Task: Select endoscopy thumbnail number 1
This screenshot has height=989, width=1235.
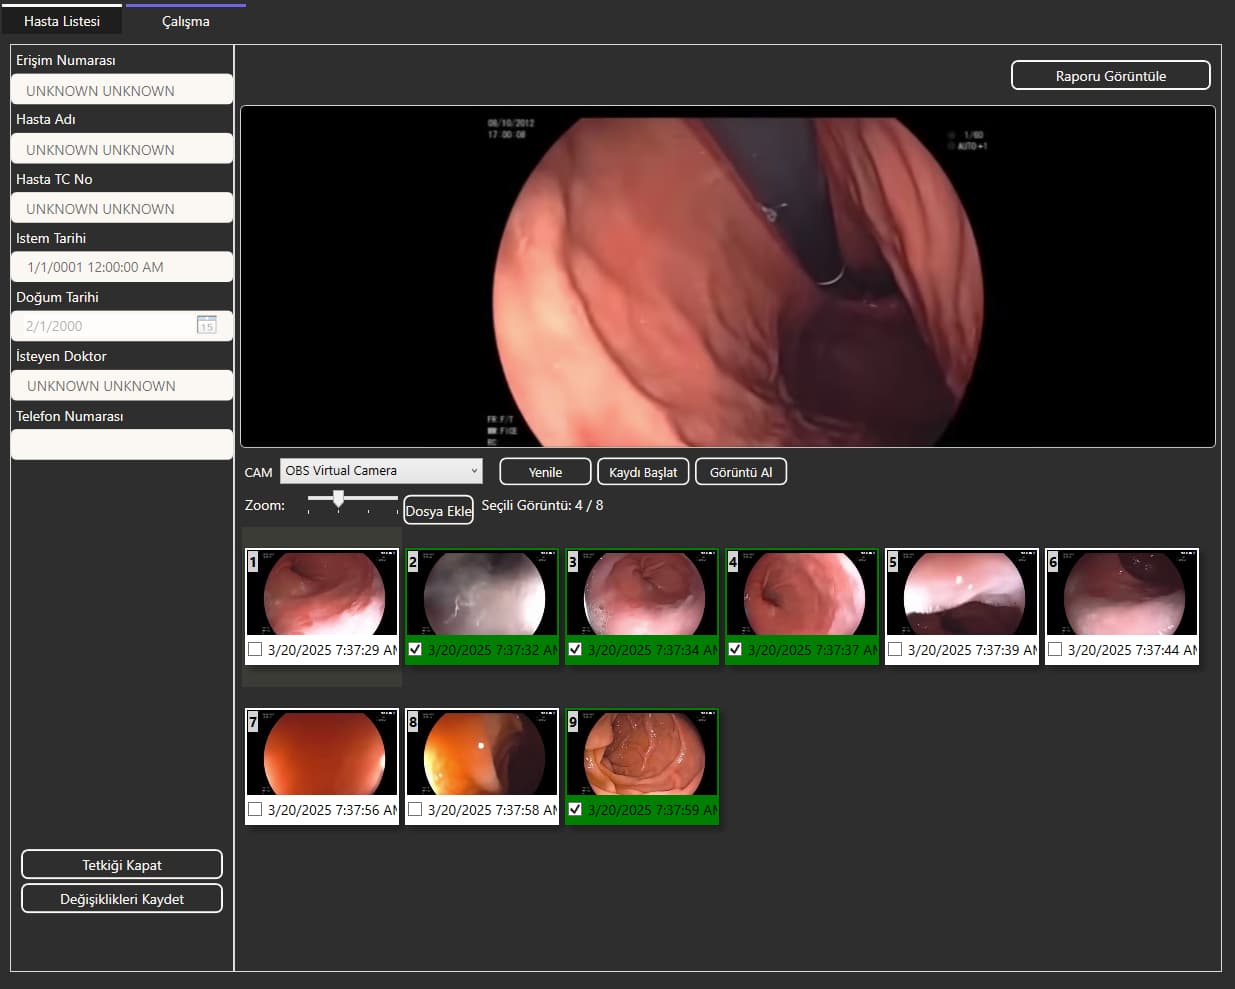Action: [323, 593]
